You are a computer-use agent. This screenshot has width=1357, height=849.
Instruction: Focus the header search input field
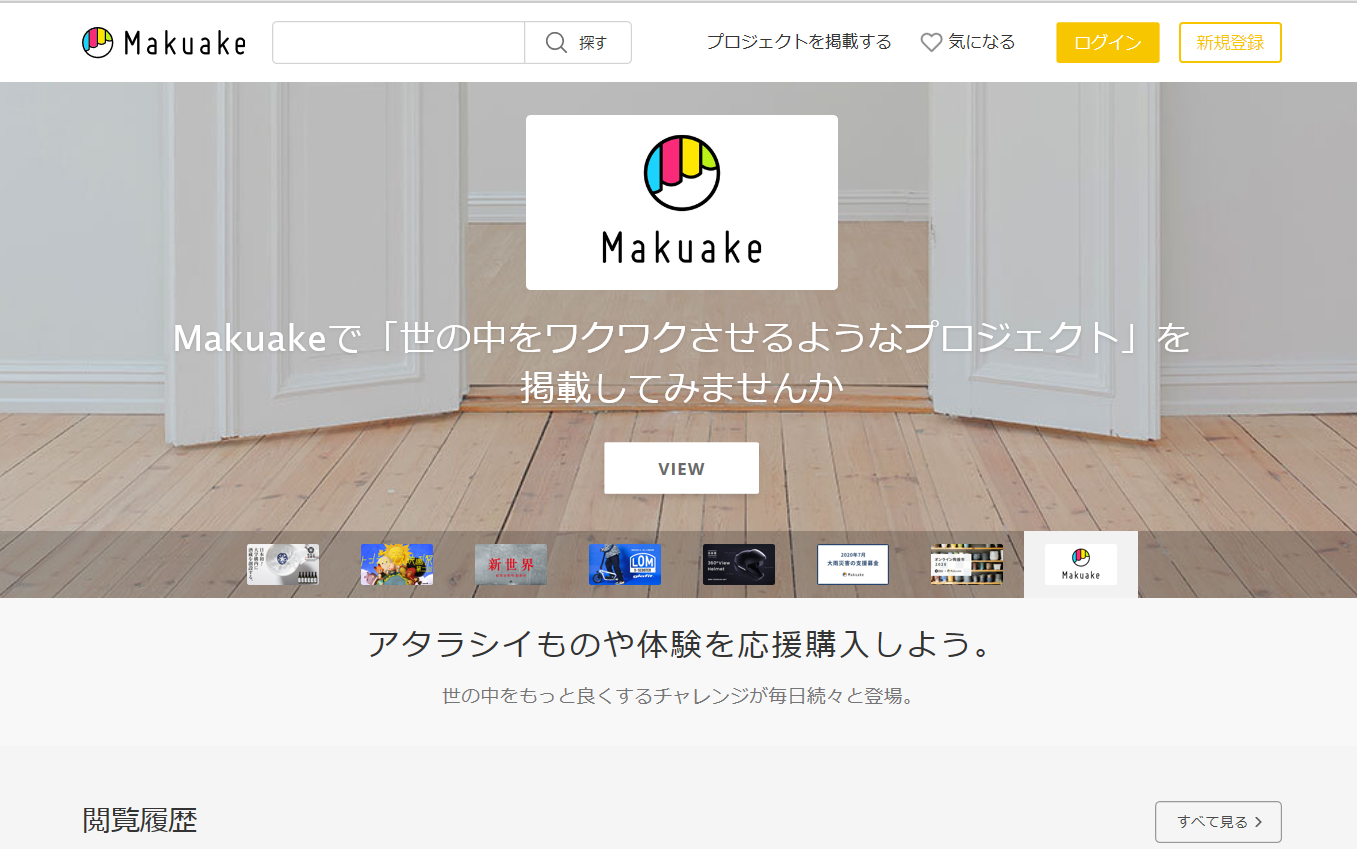pyautogui.click(x=398, y=43)
